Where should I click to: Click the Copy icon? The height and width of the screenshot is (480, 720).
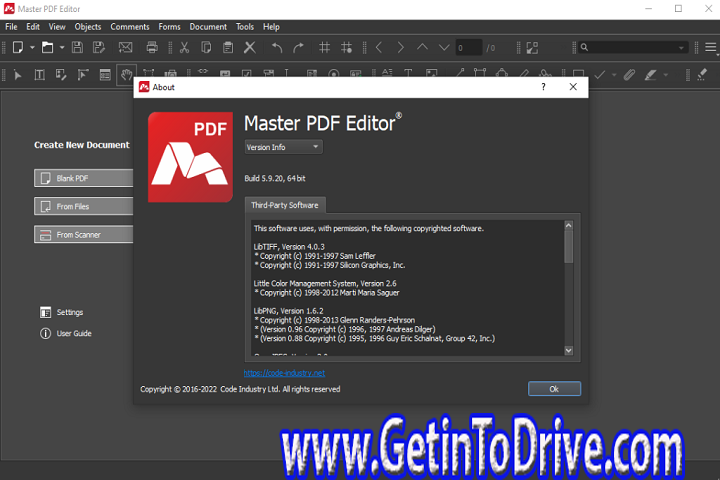(206, 47)
